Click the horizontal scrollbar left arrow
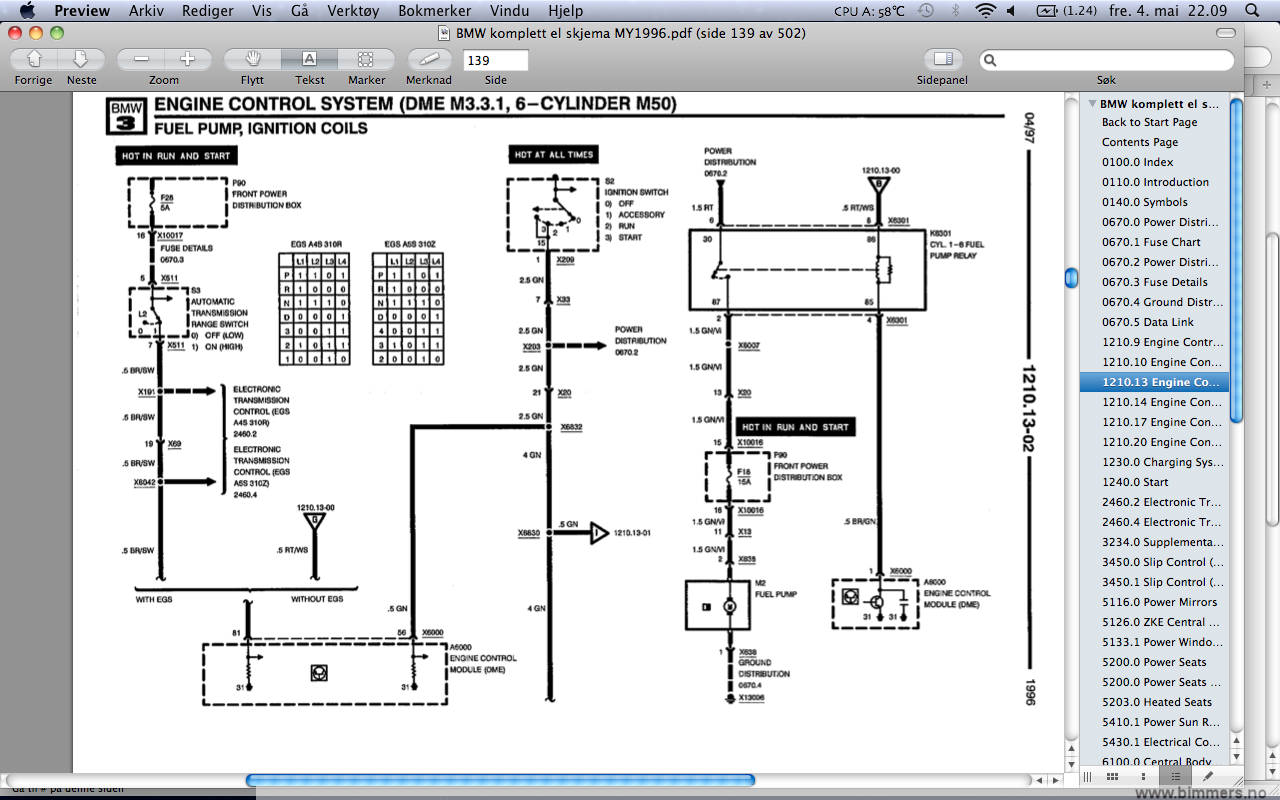Viewport: 1280px width, 800px height. click(x=1040, y=780)
